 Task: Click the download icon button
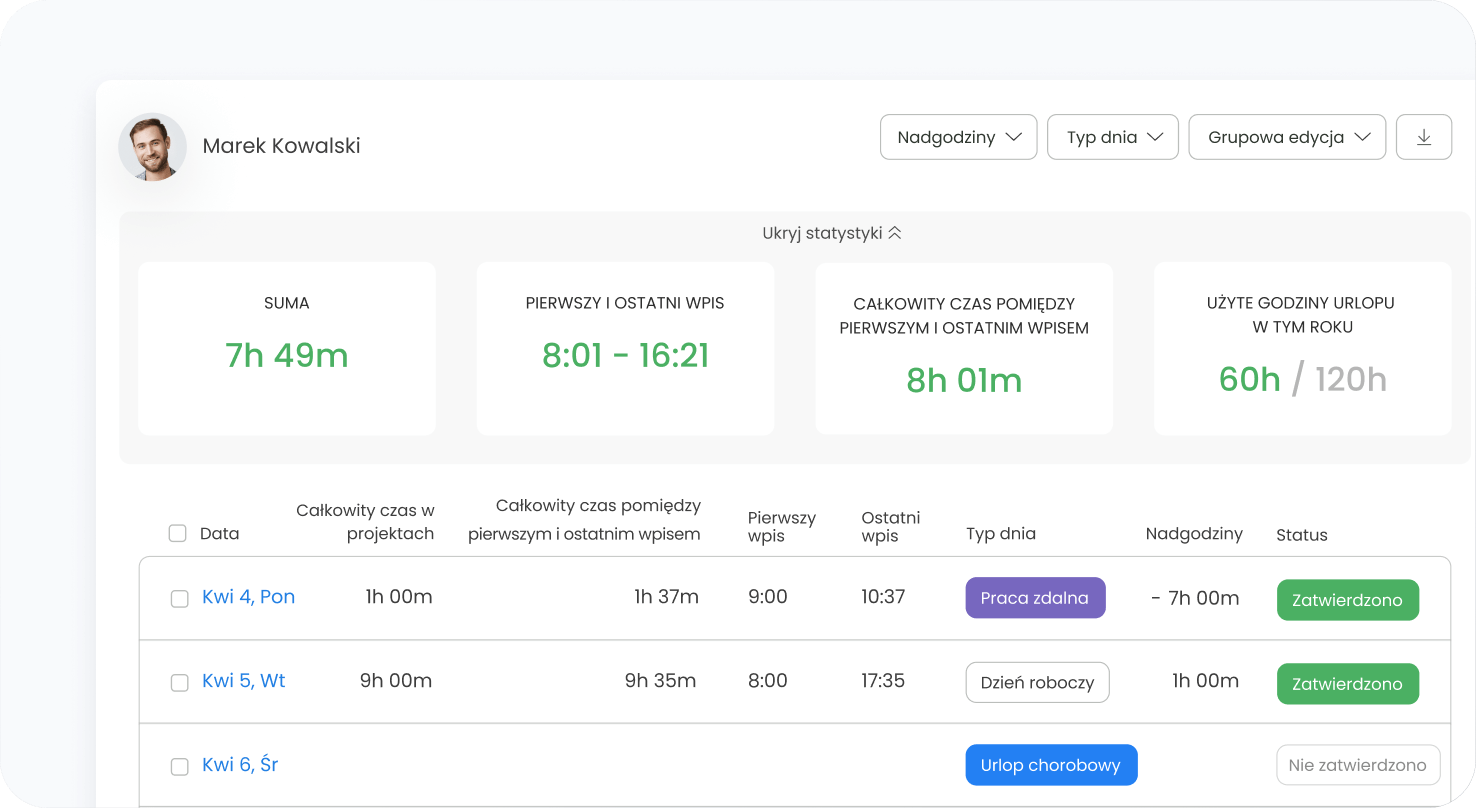click(x=1424, y=137)
